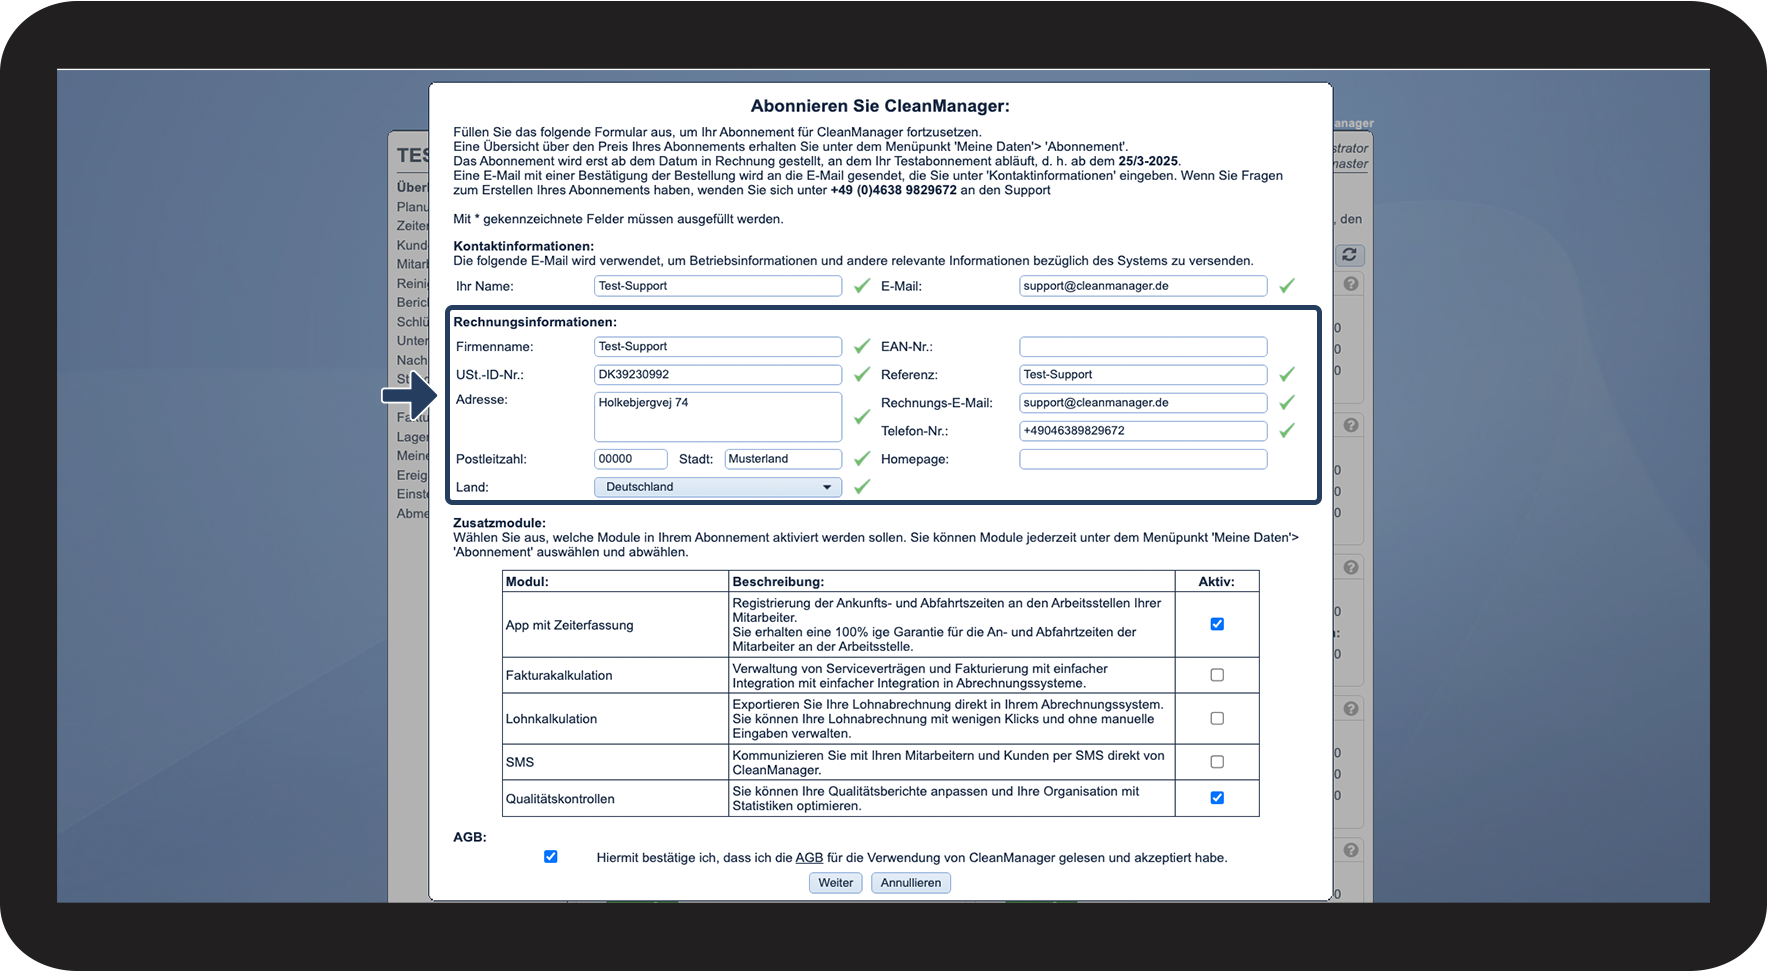
Task: Click the USt.-ID-Nr. field
Action: click(x=718, y=375)
